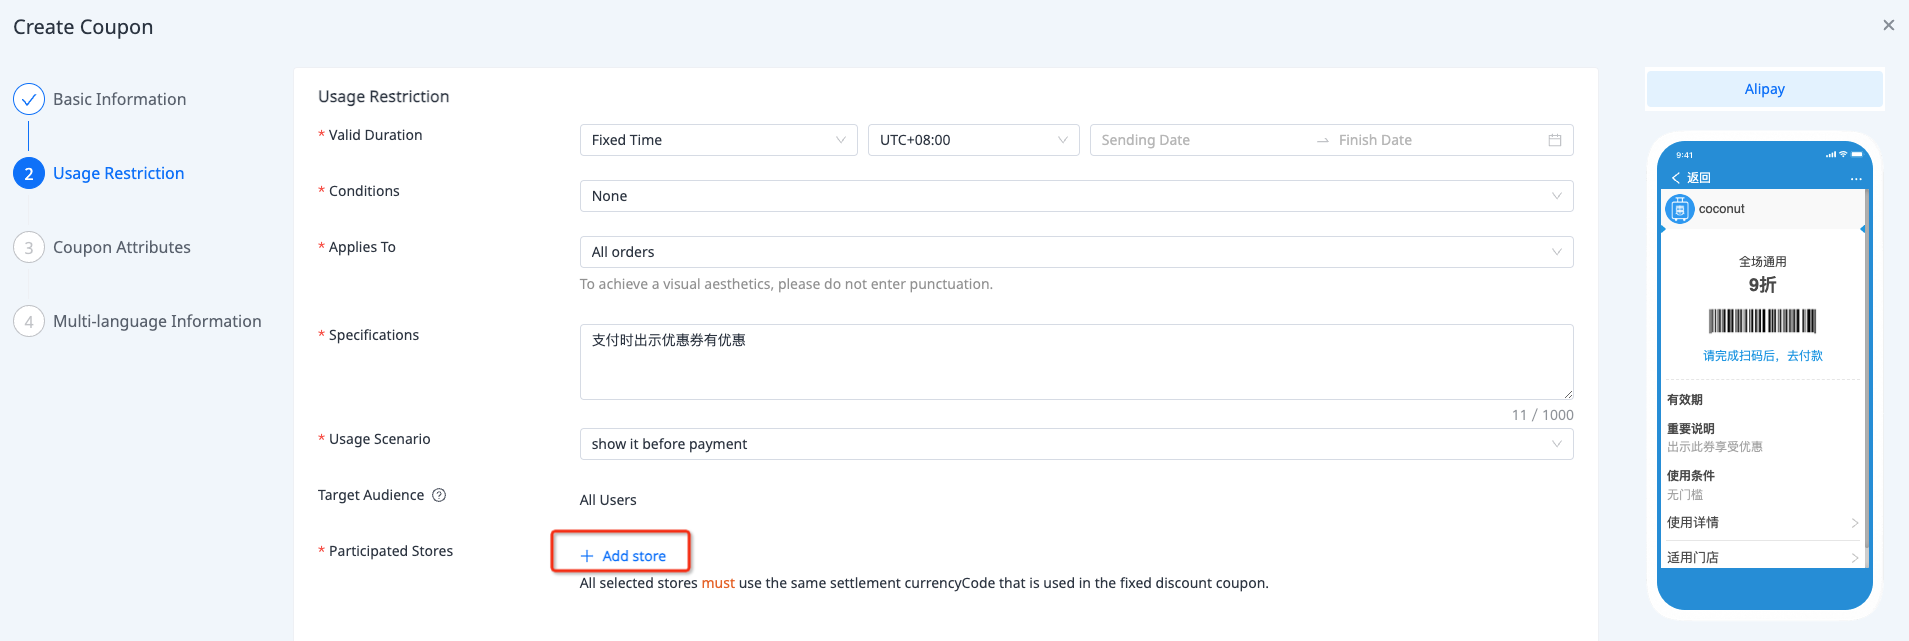
Task: Open the calendar icon in date range field
Action: click(1555, 140)
